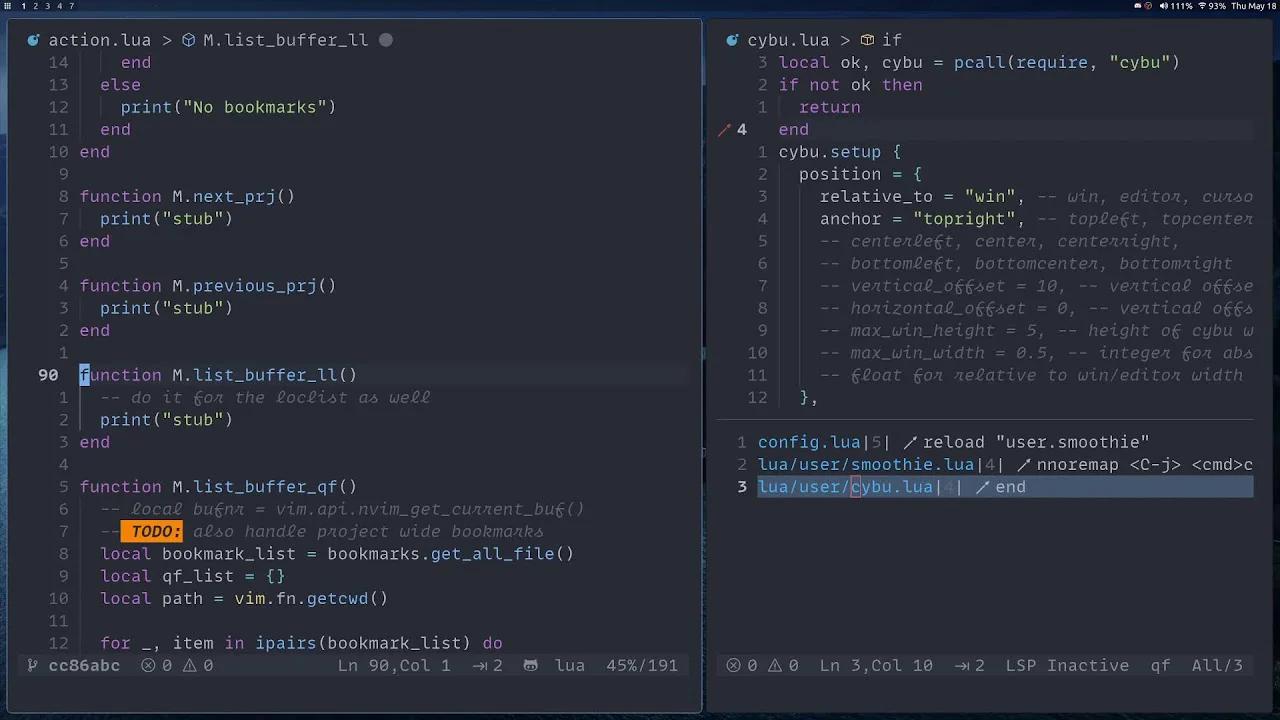Click the namespace icon before "if" in cybu.lua breadcrumb

[x=868, y=40]
